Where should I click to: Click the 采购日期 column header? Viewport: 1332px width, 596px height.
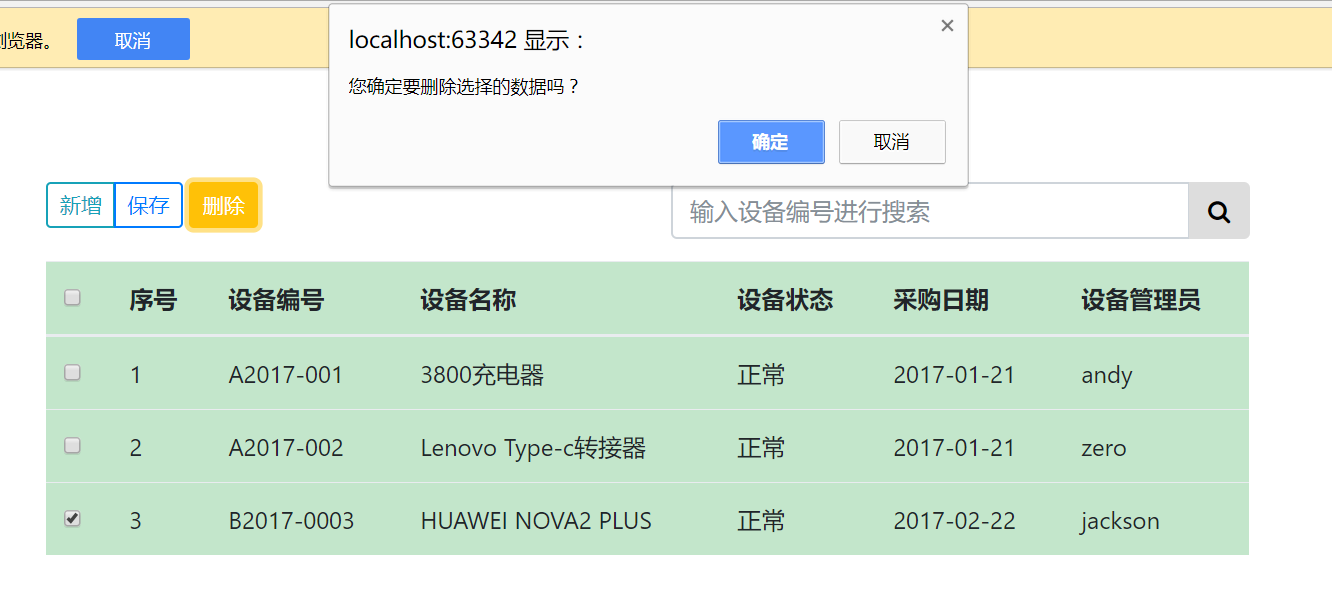point(941,300)
